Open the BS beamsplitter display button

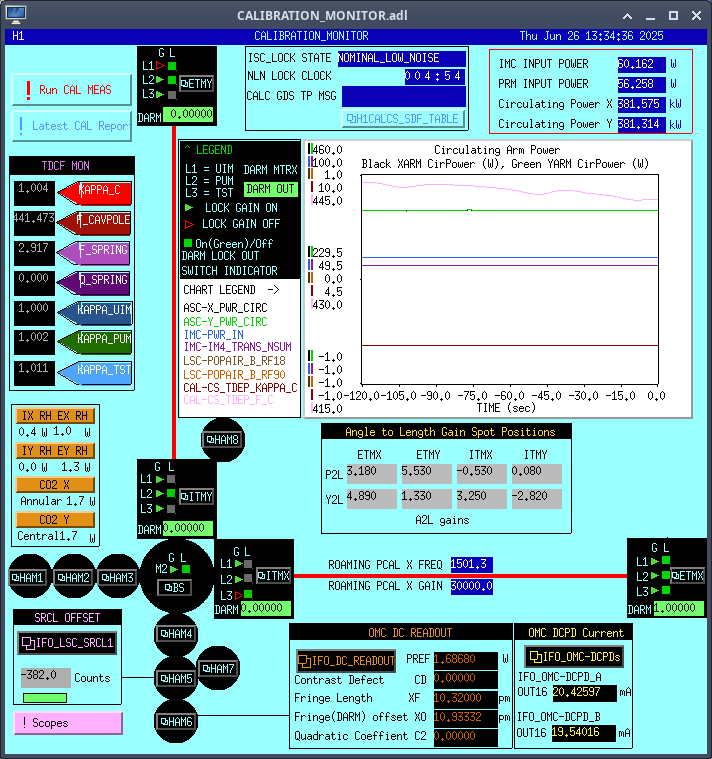[x=174, y=588]
